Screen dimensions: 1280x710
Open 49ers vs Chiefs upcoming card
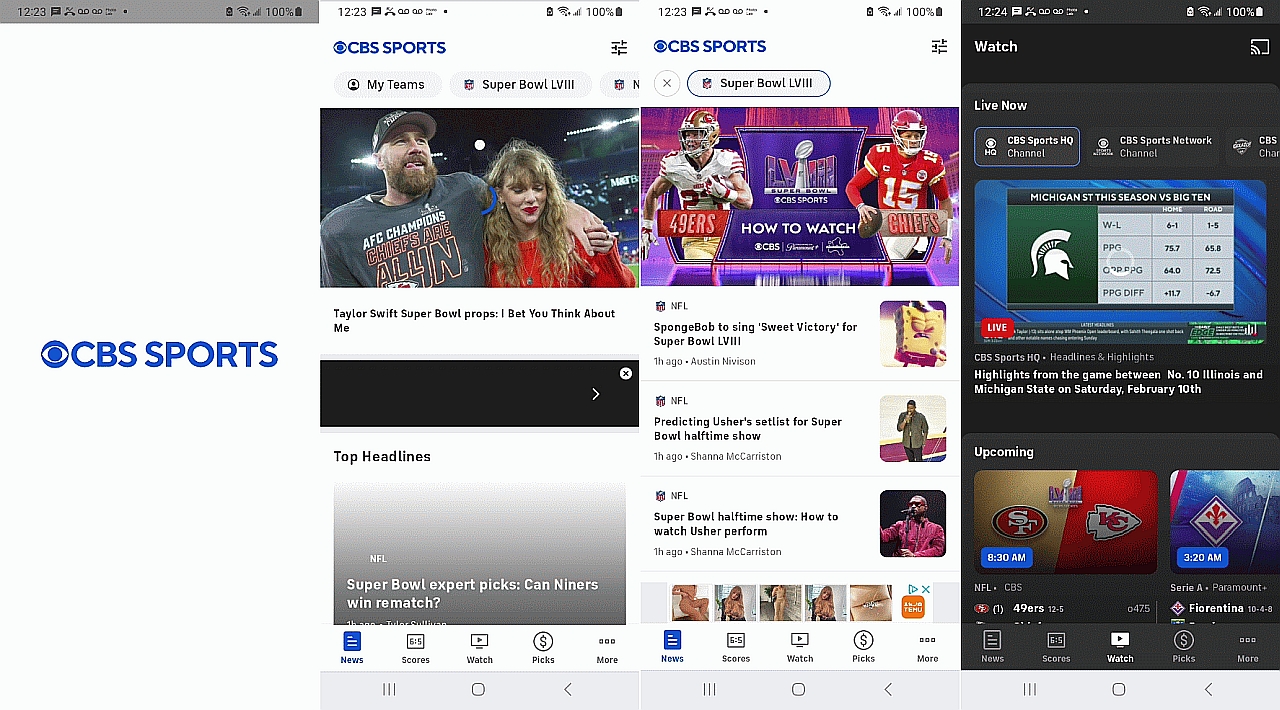[1065, 522]
